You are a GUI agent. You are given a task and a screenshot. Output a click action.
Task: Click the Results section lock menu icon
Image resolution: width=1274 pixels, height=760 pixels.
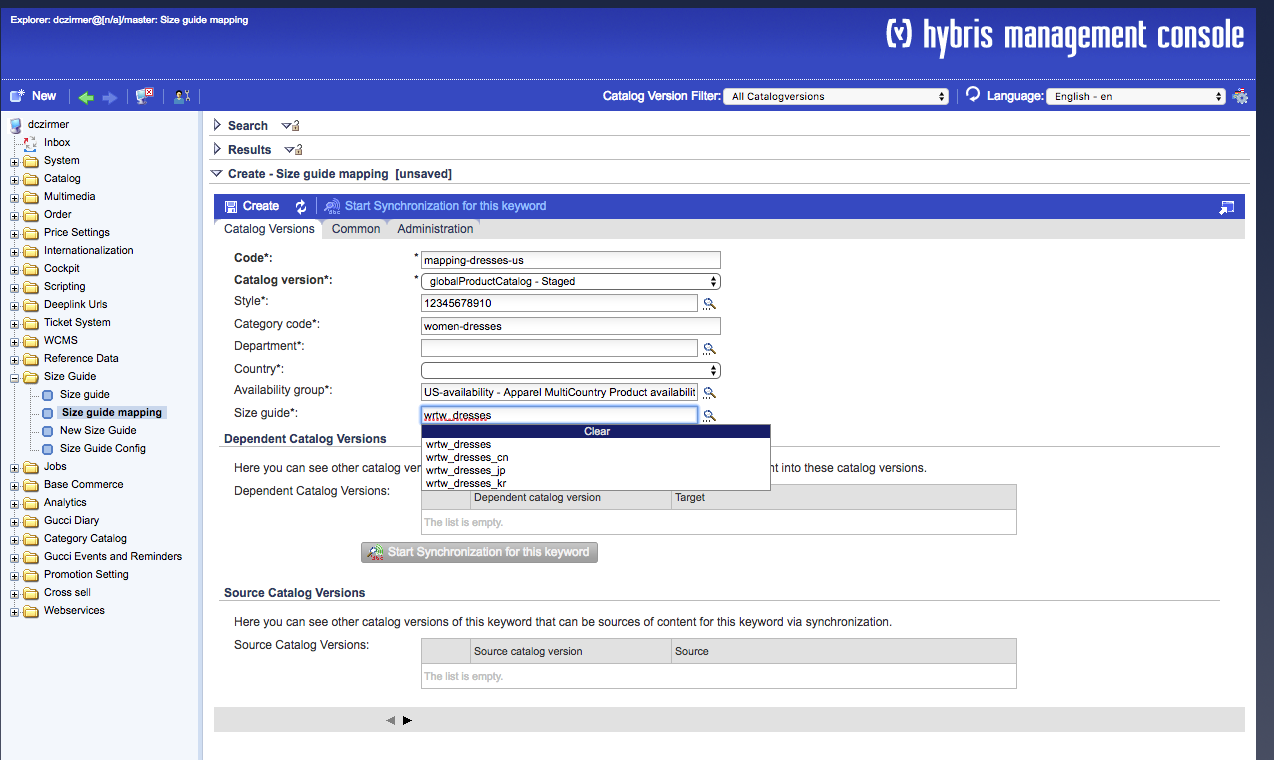point(293,150)
